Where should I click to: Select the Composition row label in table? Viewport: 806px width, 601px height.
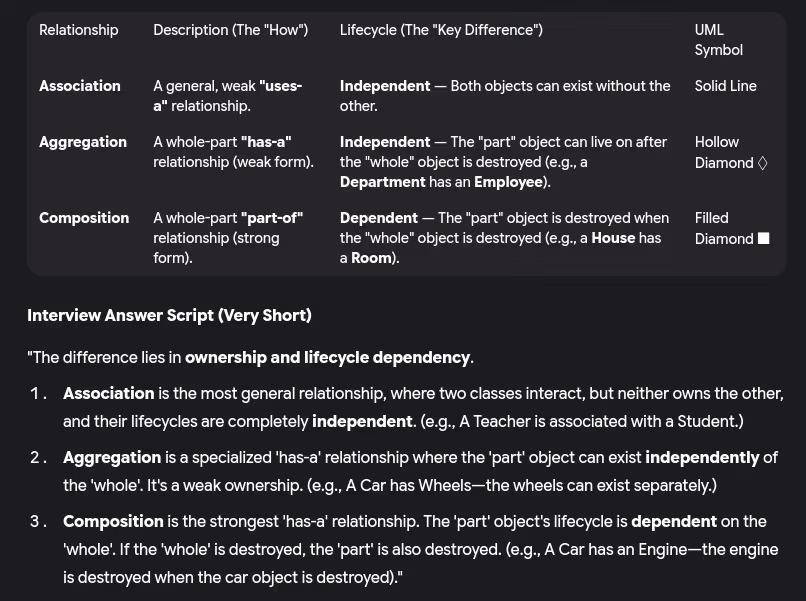tap(84, 218)
